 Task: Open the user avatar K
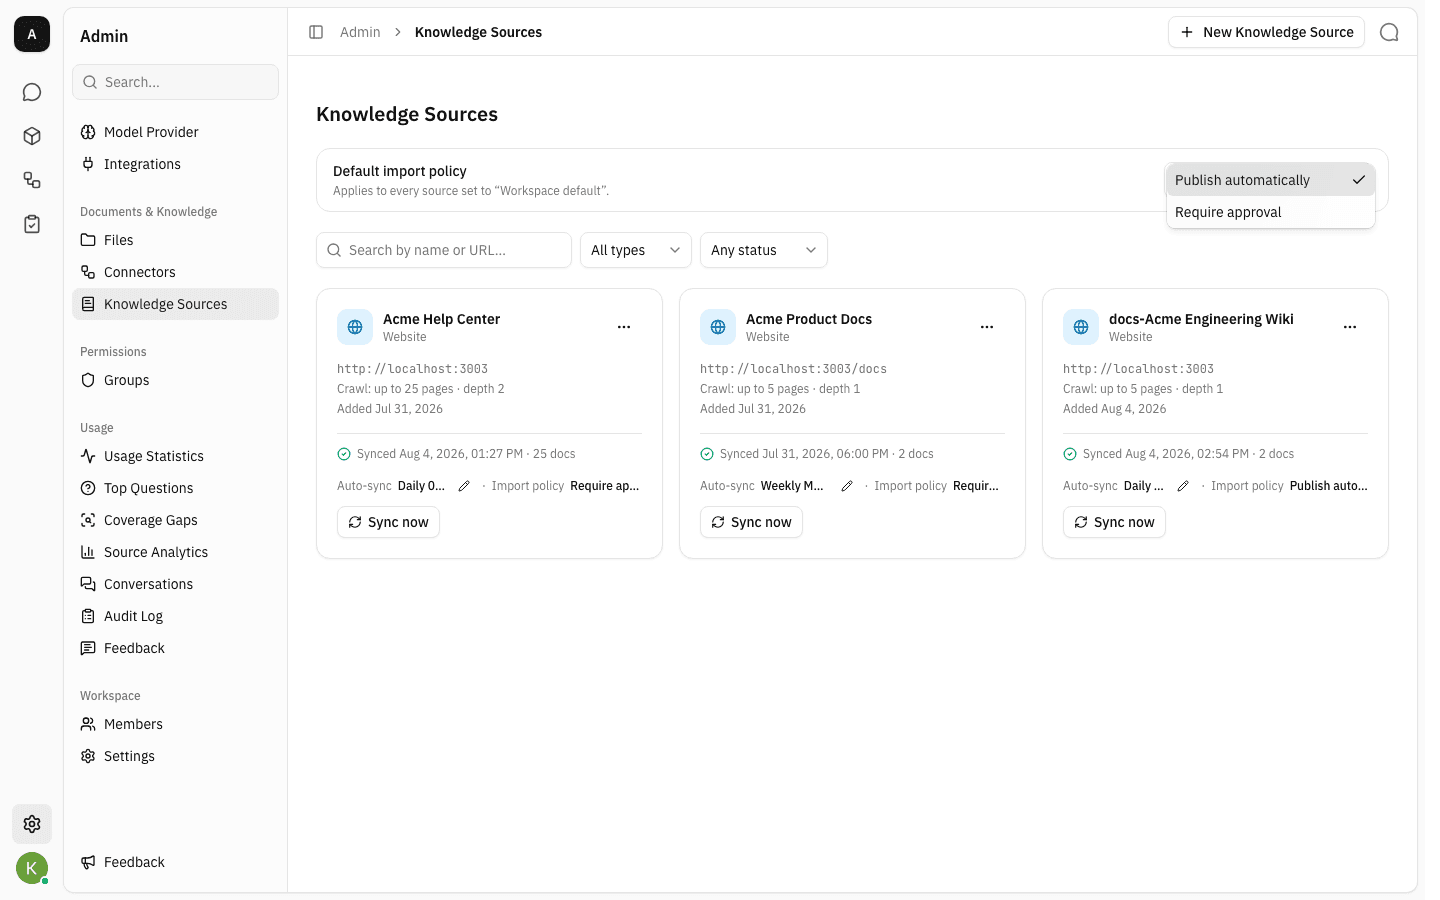(32, 868)
